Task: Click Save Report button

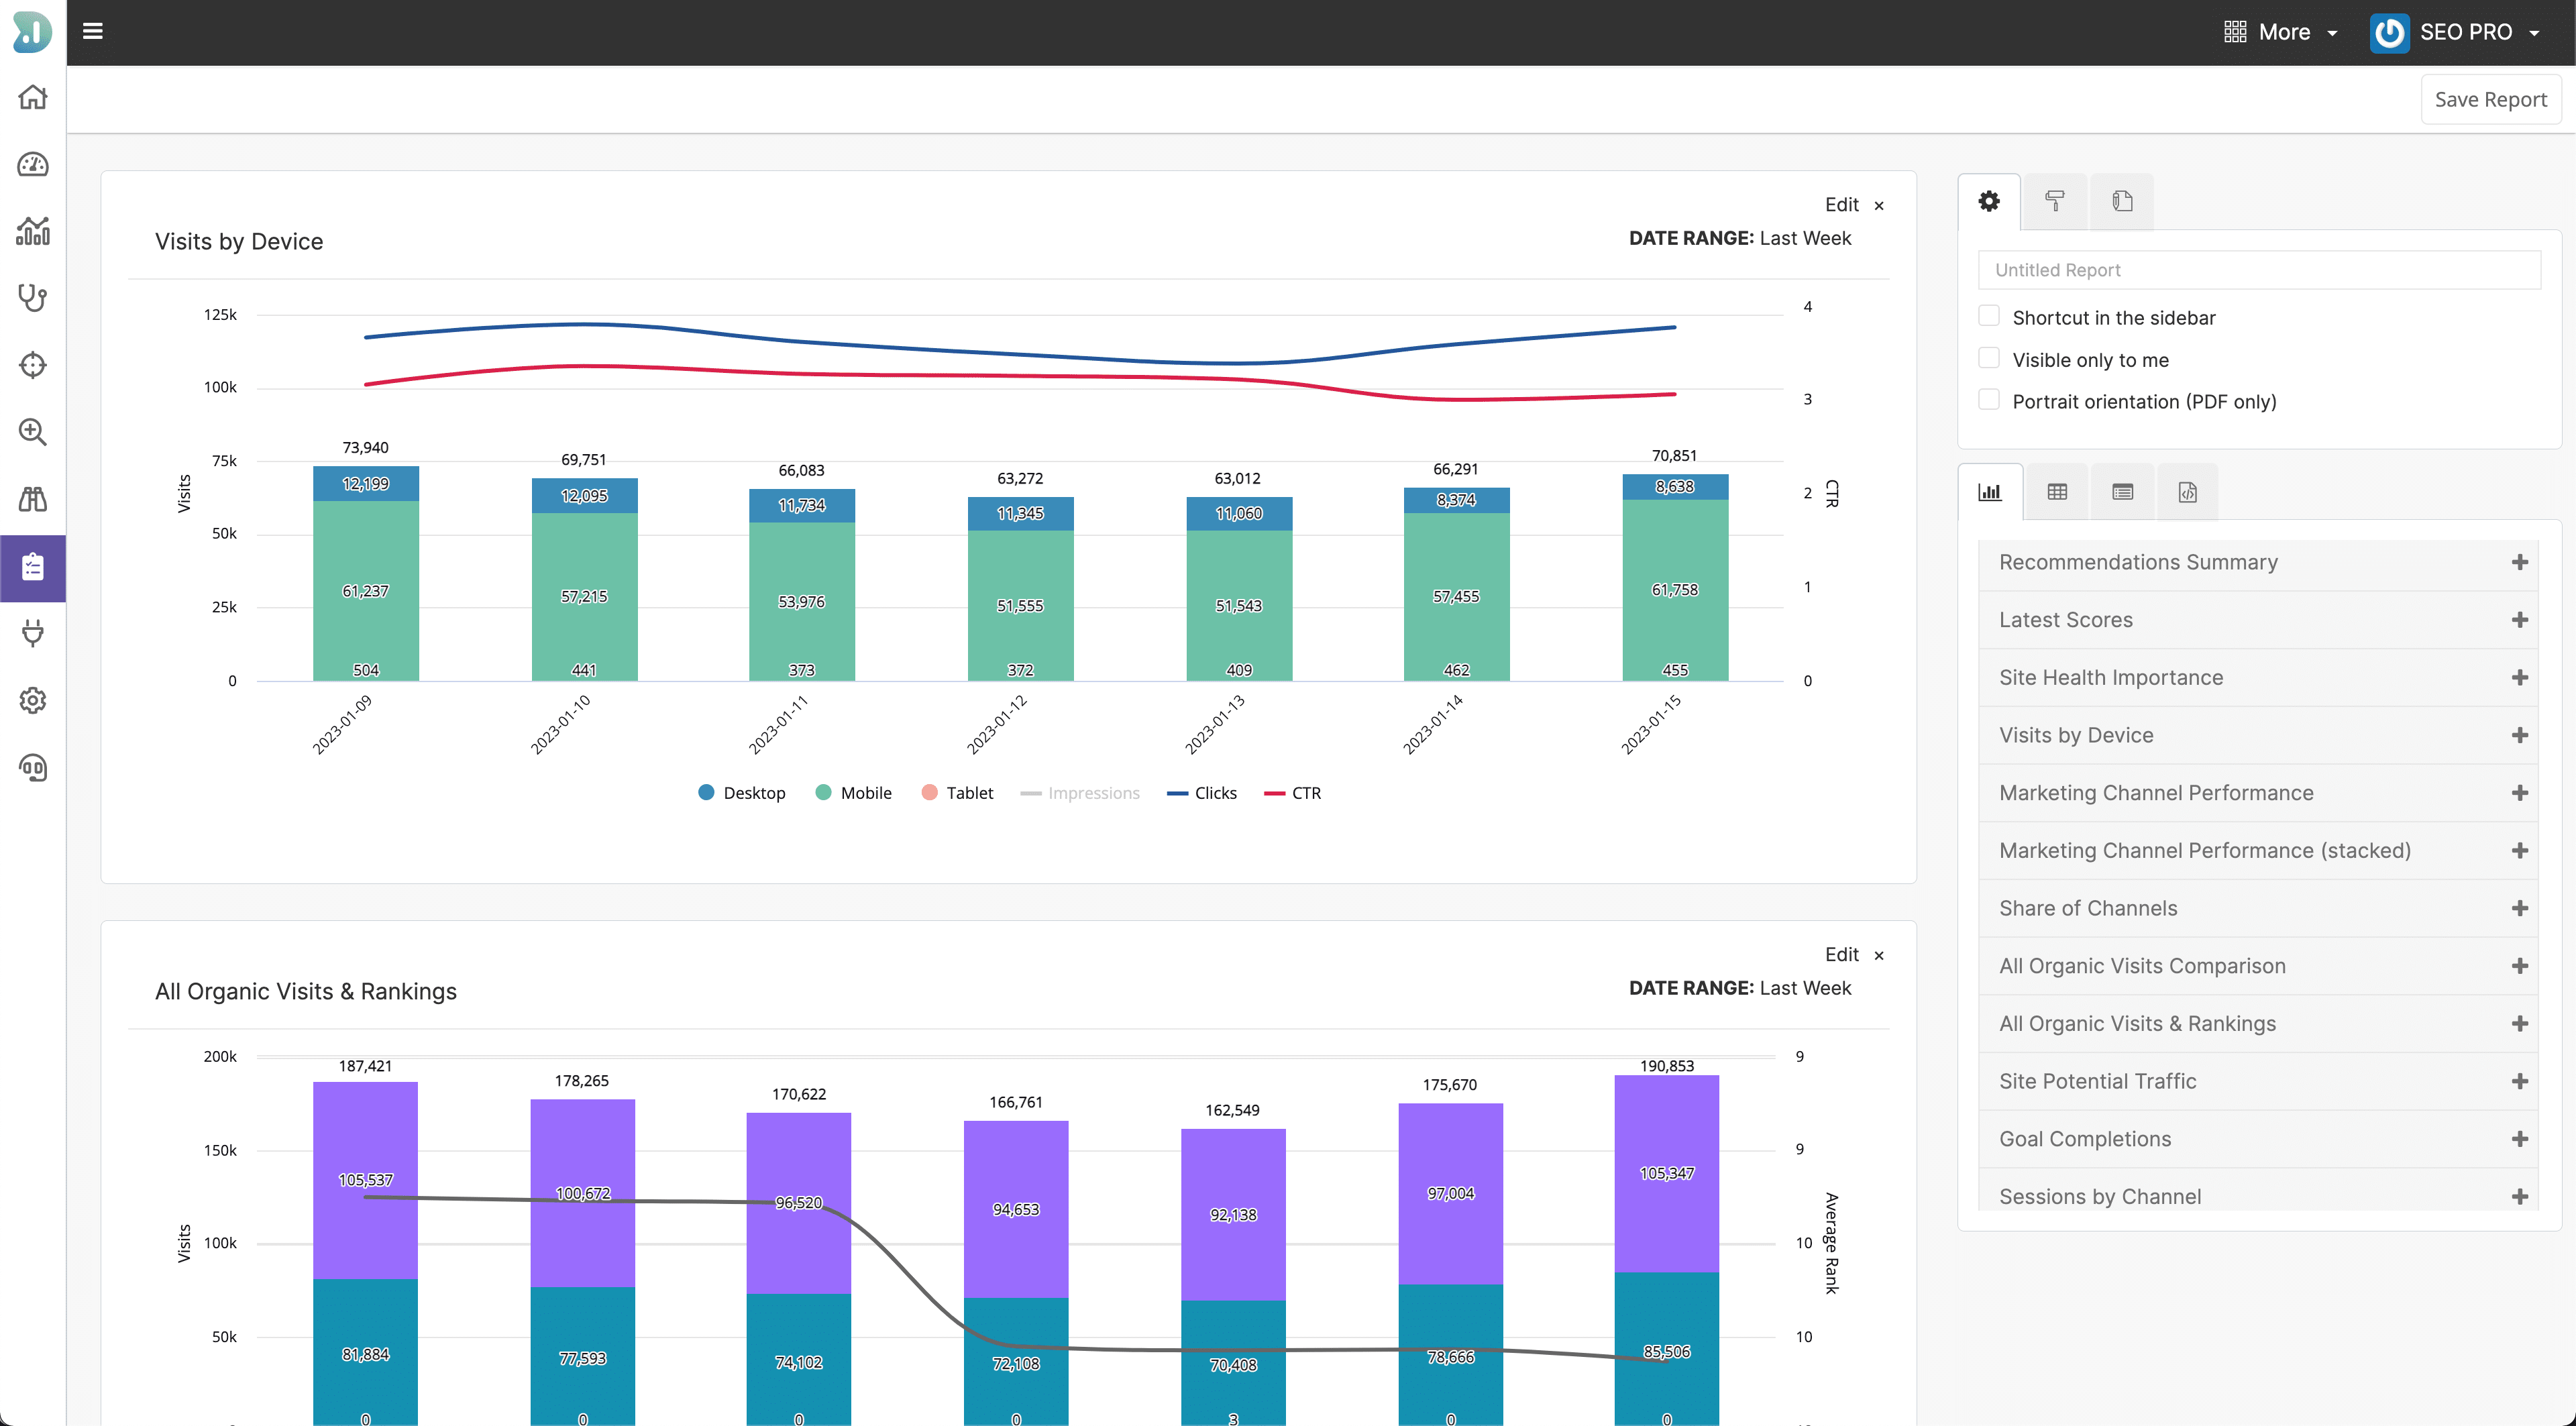Action: [x=2490, y=99]
